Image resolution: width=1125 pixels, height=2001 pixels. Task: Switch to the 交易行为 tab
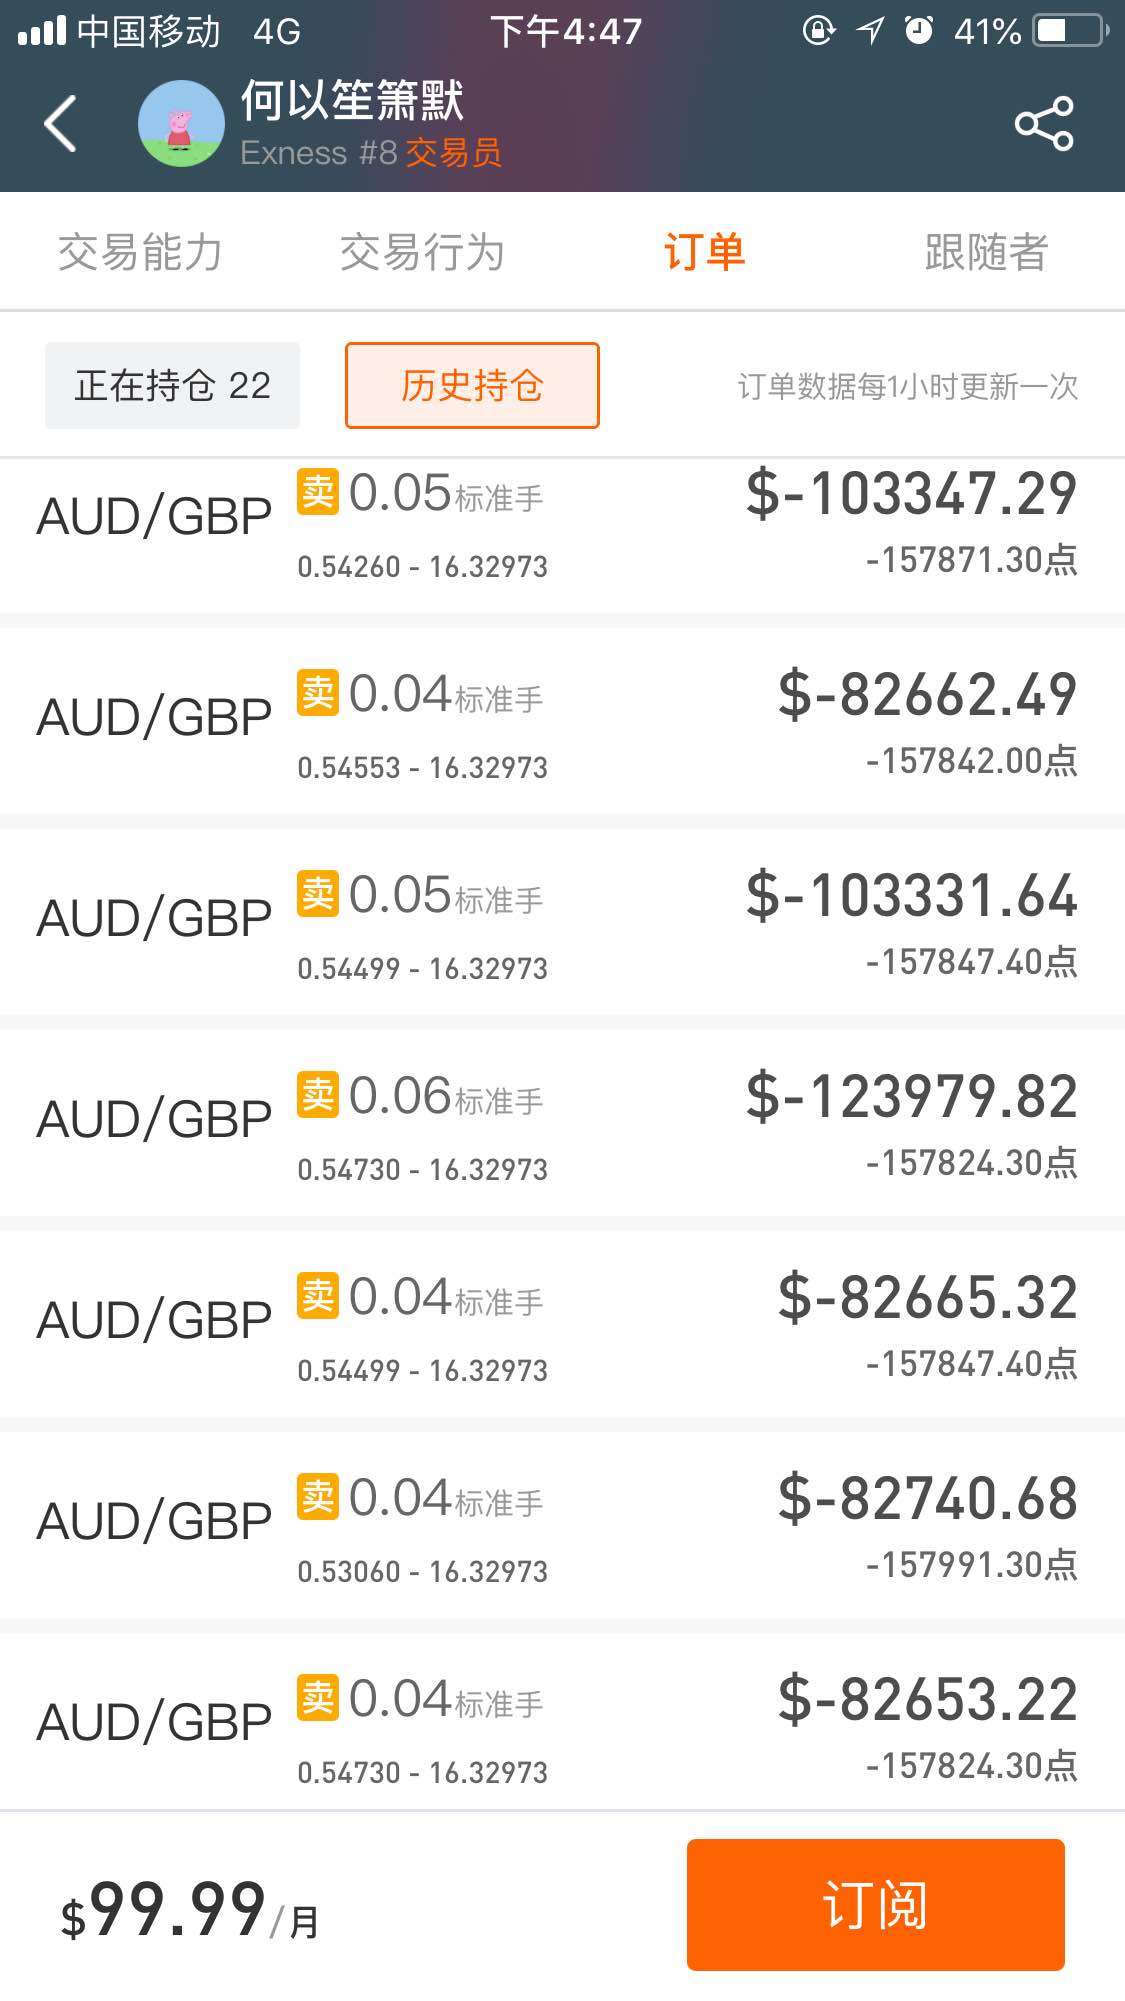point(422,252)
